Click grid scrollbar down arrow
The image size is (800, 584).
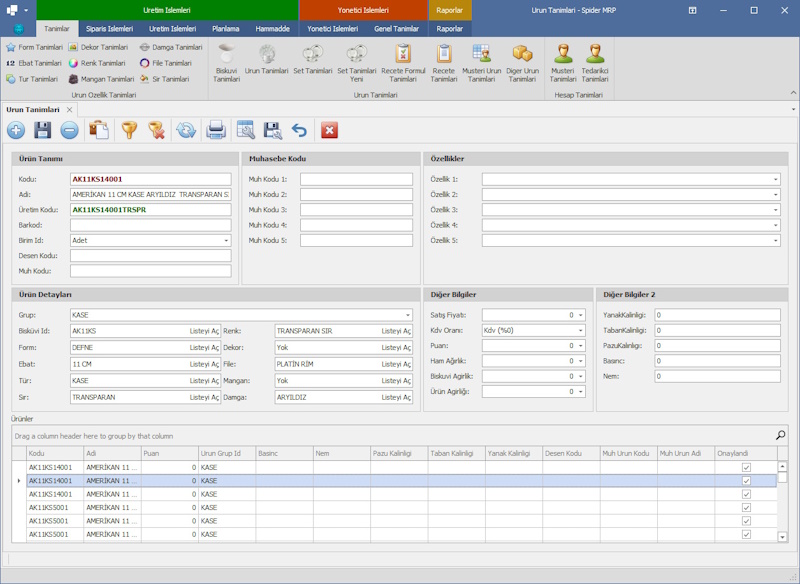click(x=782, y=537)
